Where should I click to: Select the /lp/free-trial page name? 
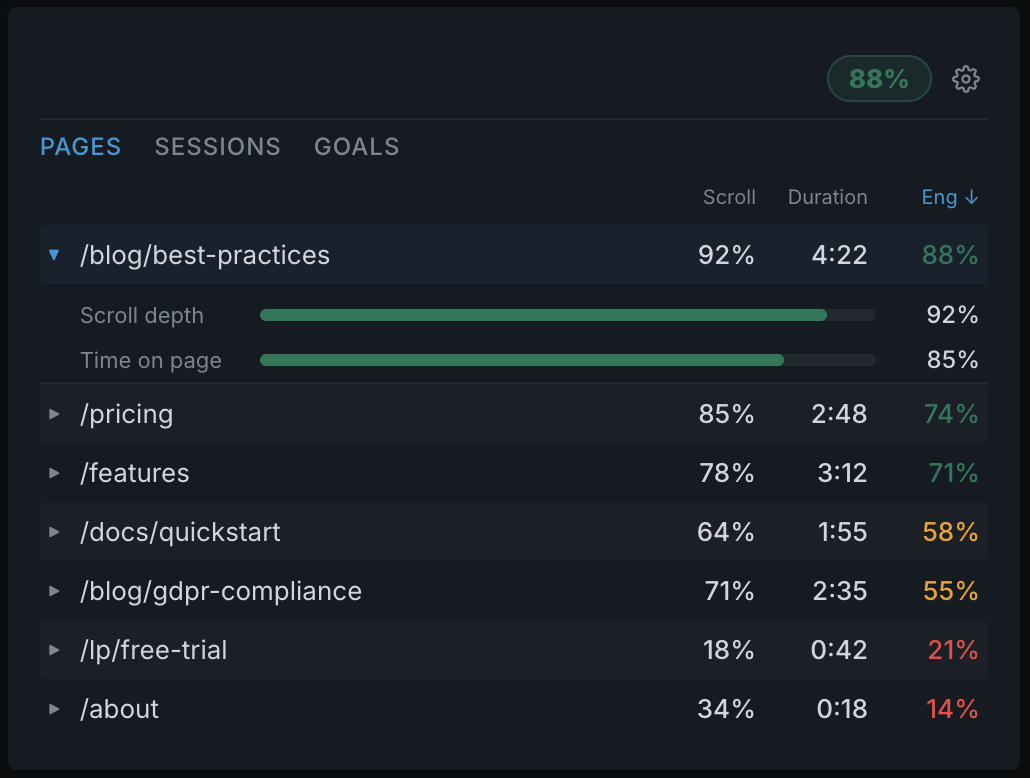(x=153, y=650)
